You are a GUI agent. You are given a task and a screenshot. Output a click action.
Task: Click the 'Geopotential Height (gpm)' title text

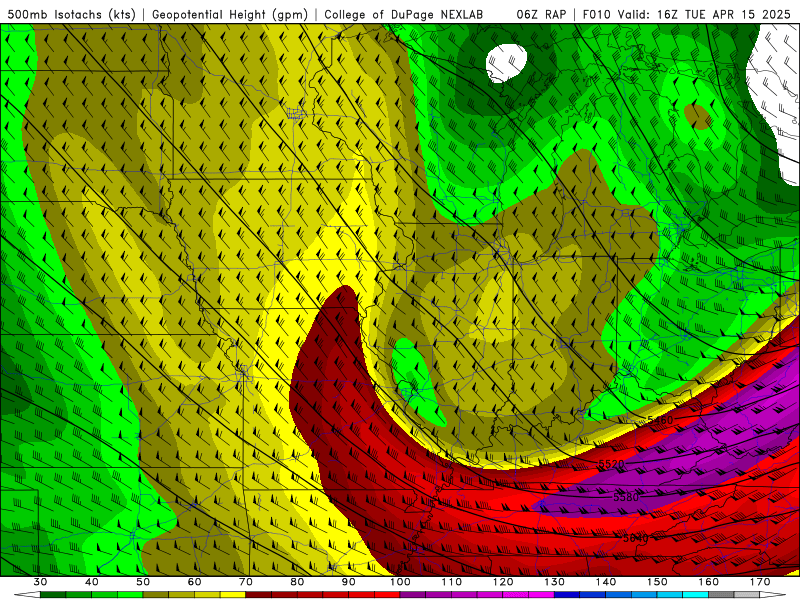coord(230,15)
